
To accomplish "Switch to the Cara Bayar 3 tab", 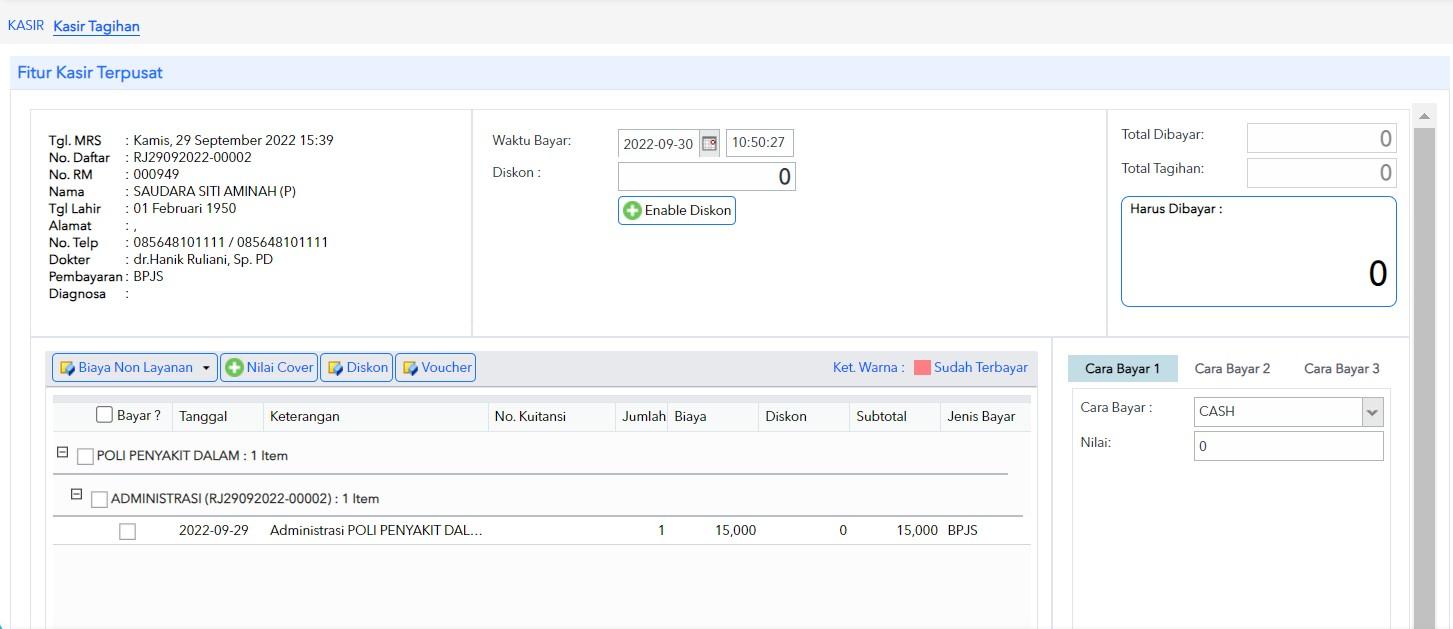I will click(1342, 369).
